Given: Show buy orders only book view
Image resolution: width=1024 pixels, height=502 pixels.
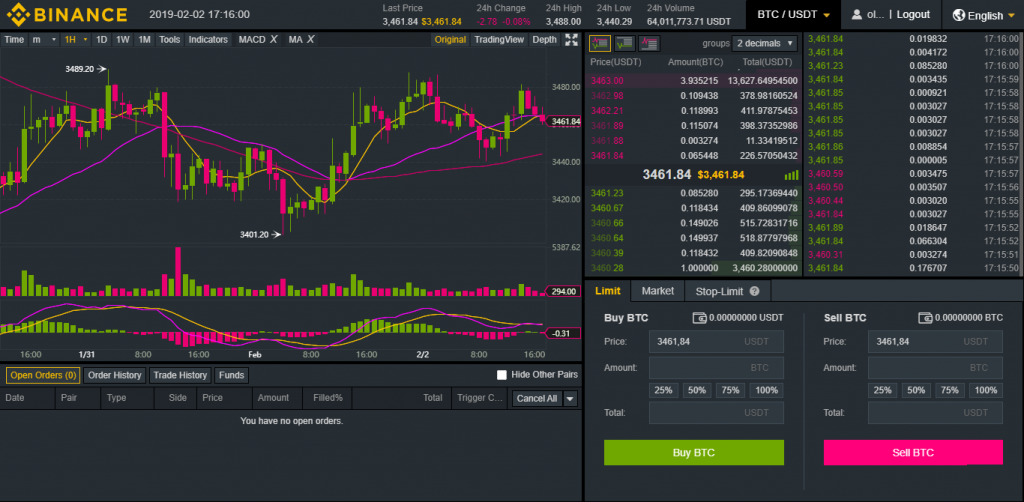Looking at the screenshot, I should [x=625, y=44].
